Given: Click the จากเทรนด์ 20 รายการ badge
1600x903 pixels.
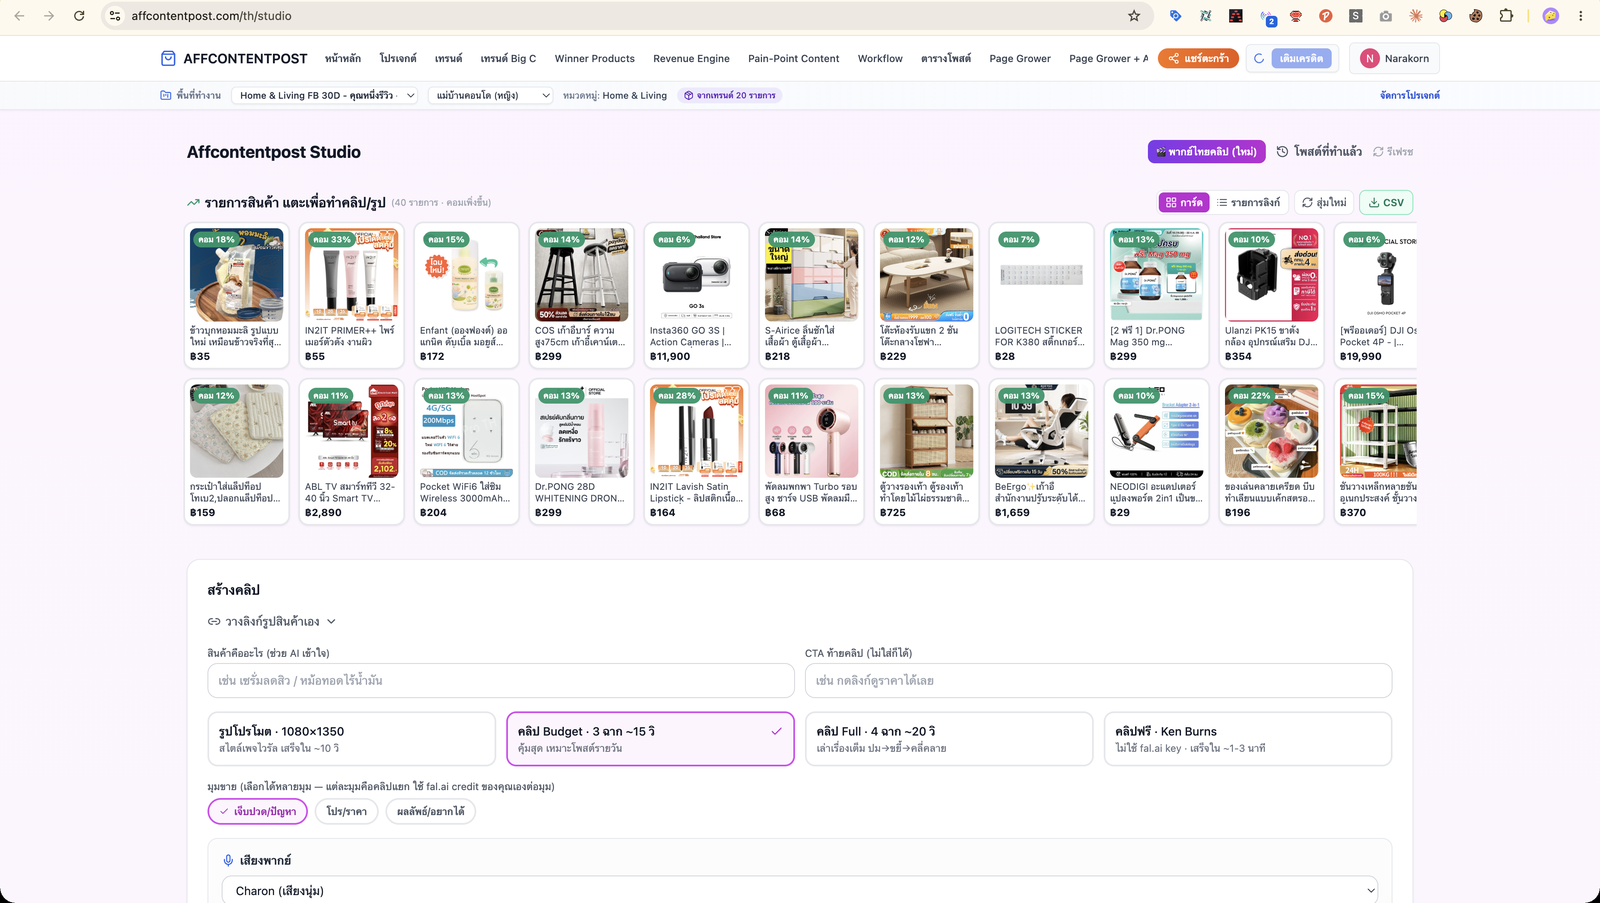Looking at the screenshot, I should coord(730,95).
